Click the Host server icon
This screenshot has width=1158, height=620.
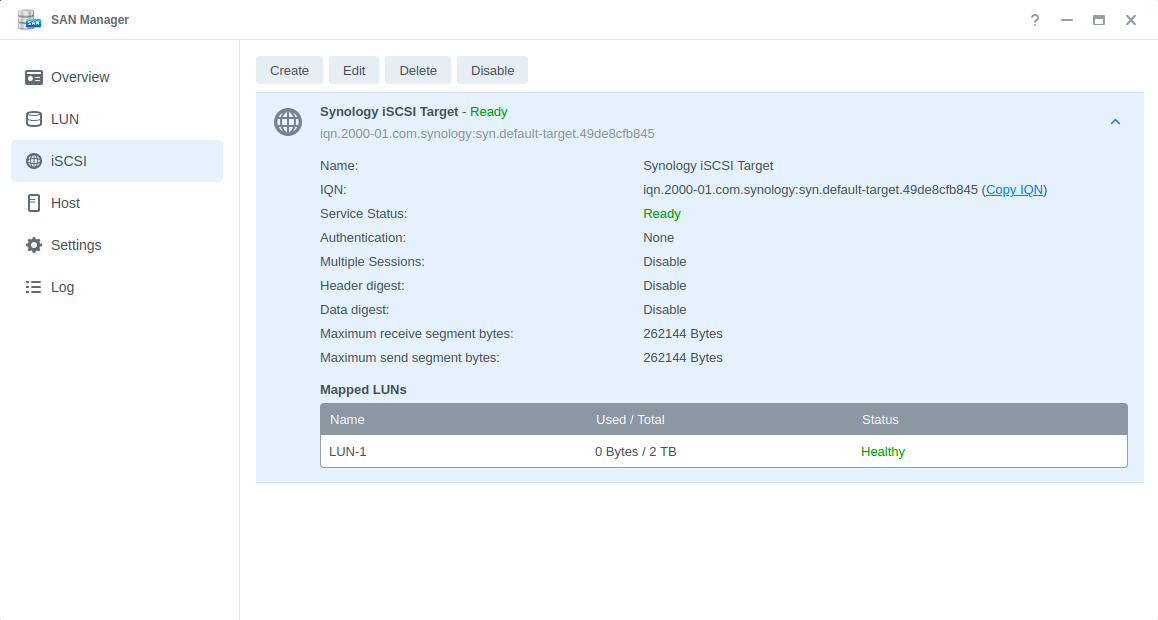(34, 203)
